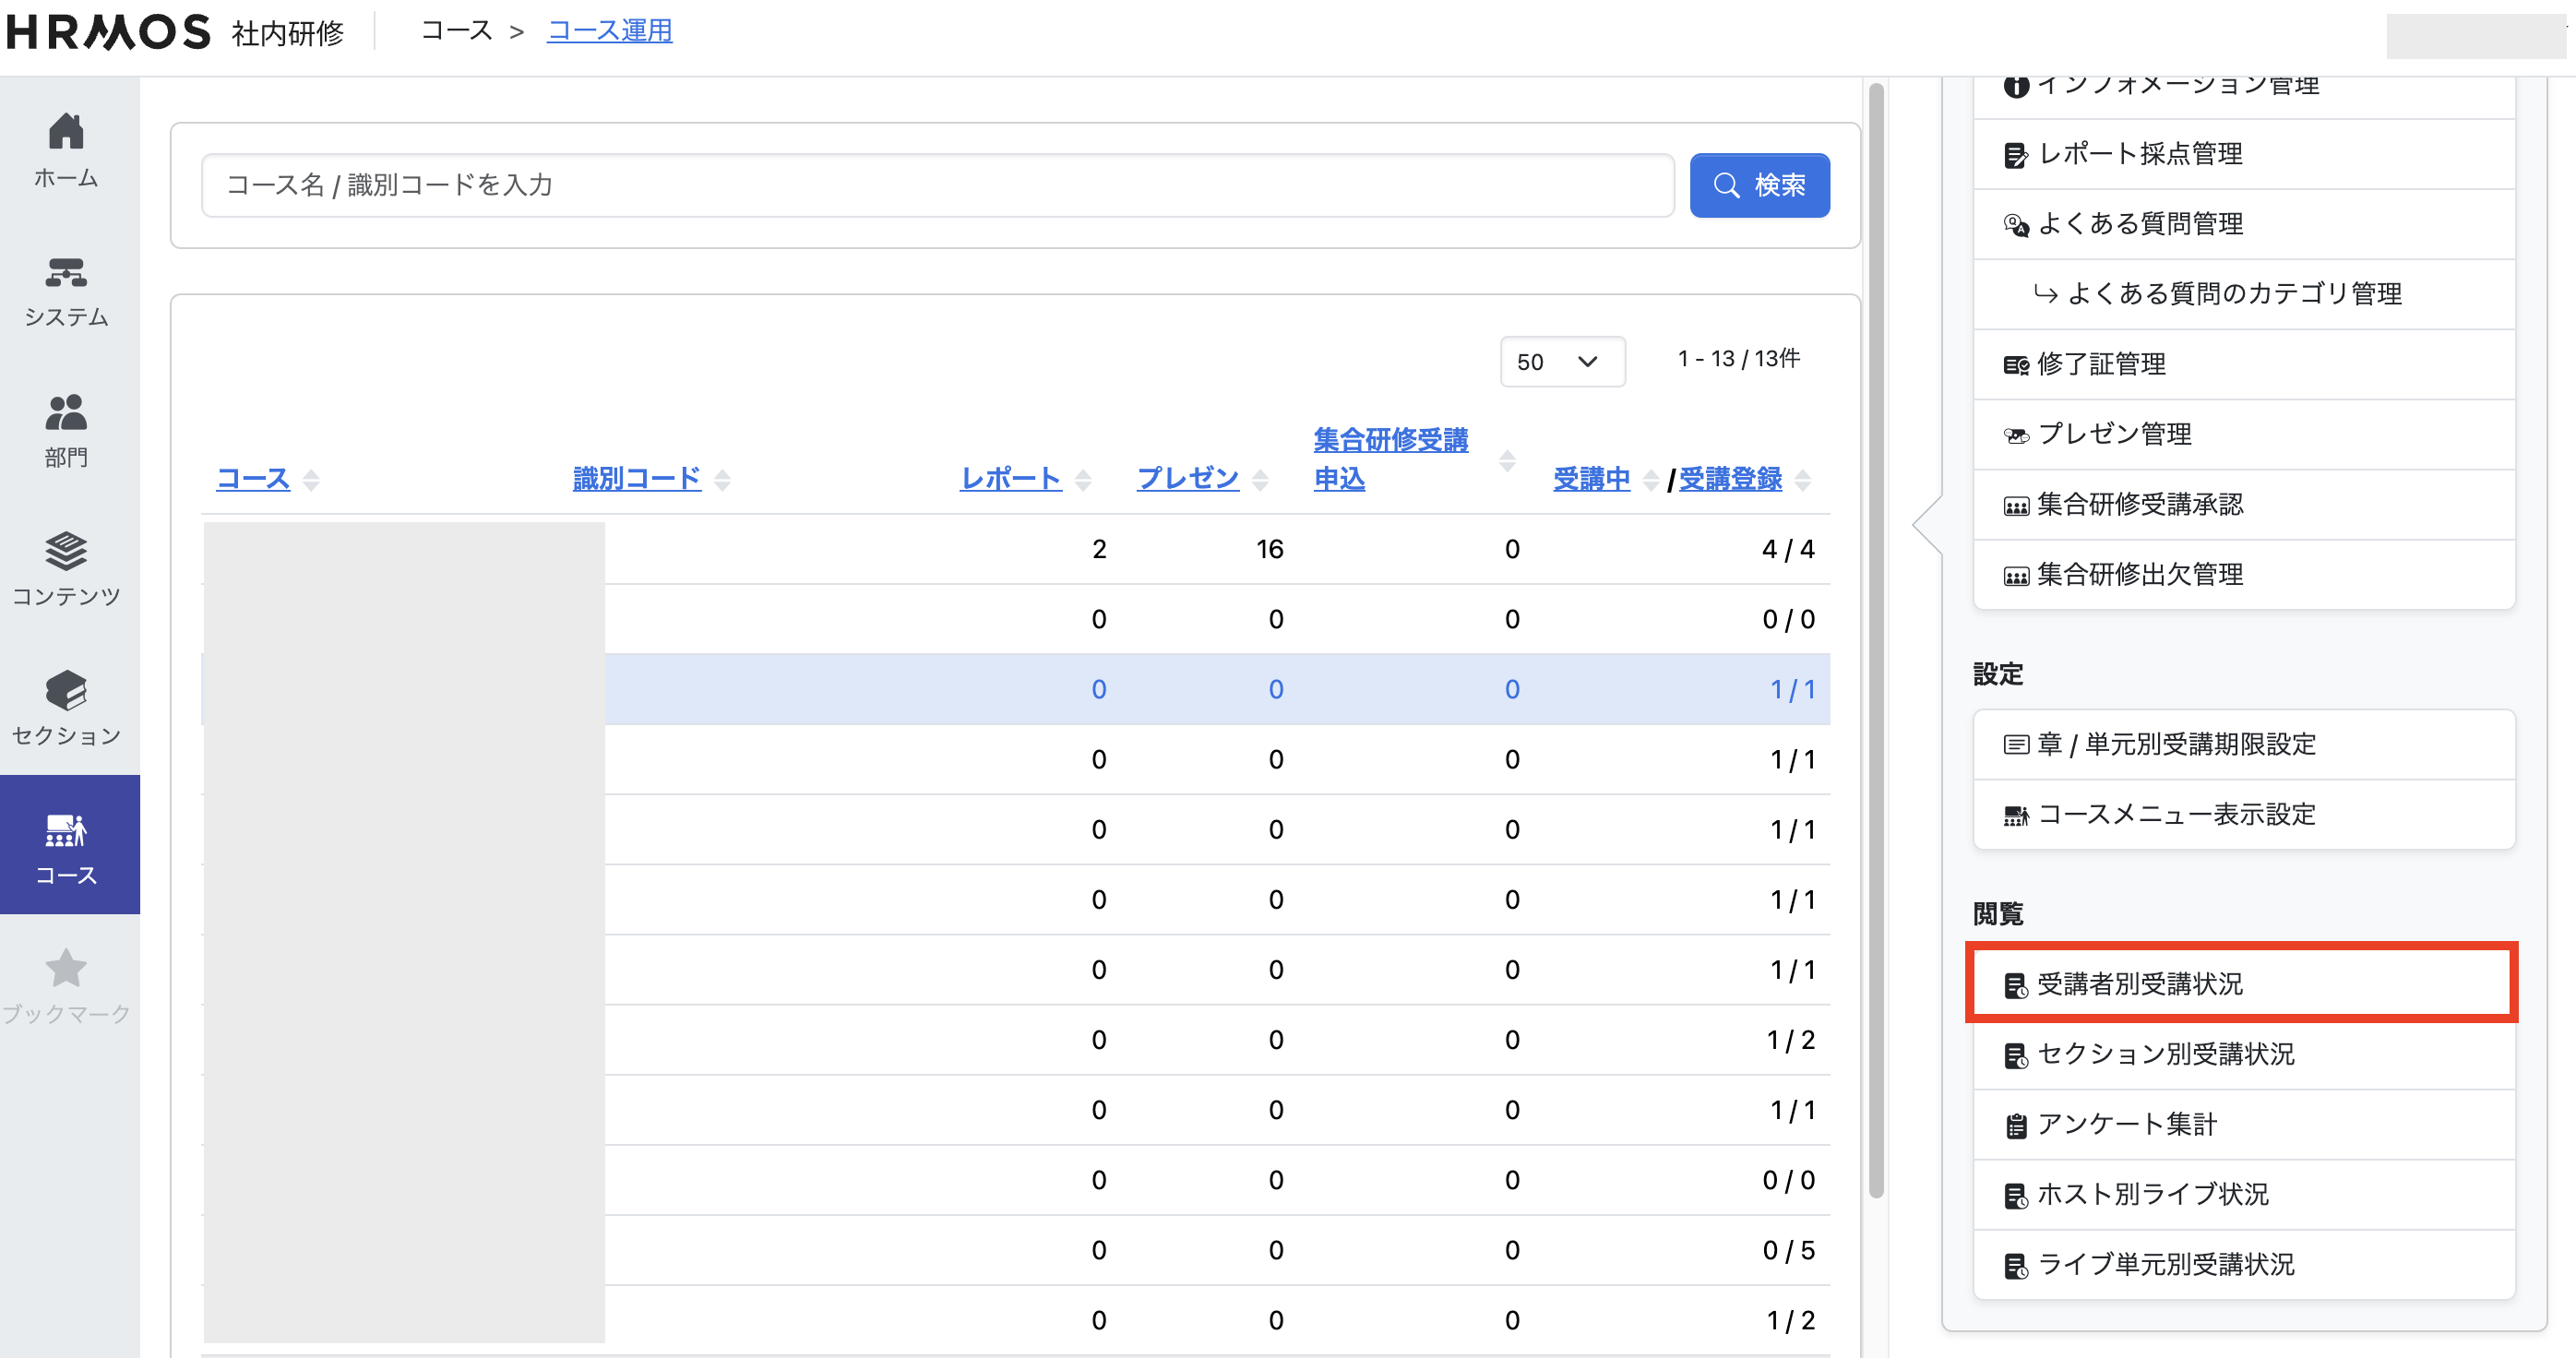Open 修了証管理 menu item

click(x=2100, y=364)
